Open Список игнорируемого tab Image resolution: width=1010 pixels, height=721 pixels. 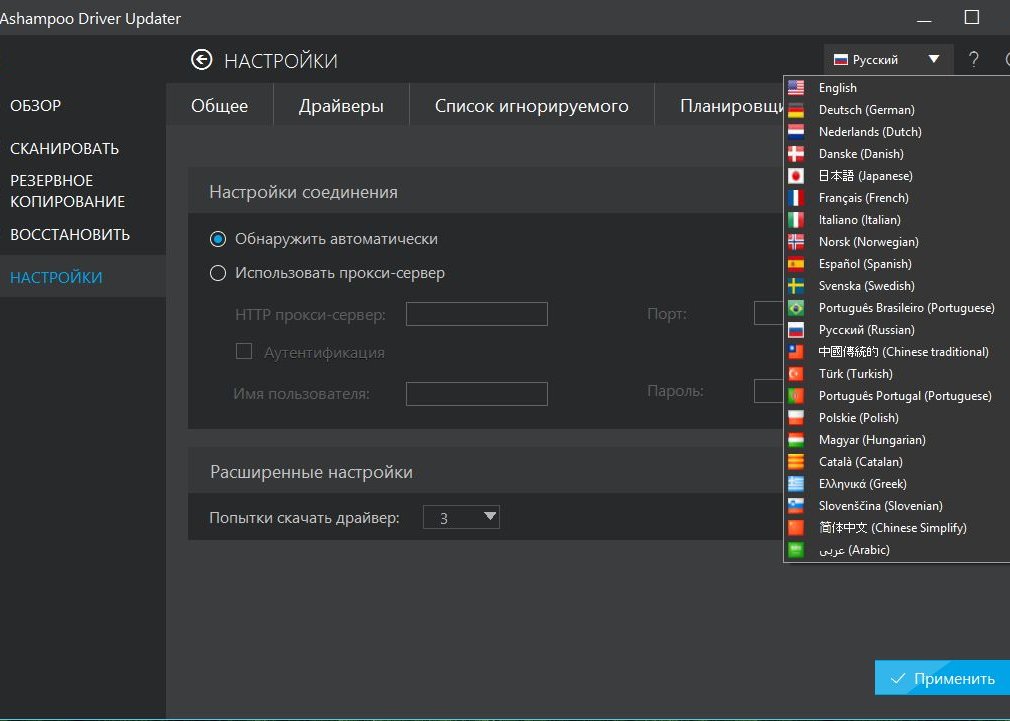pos(532,106)
